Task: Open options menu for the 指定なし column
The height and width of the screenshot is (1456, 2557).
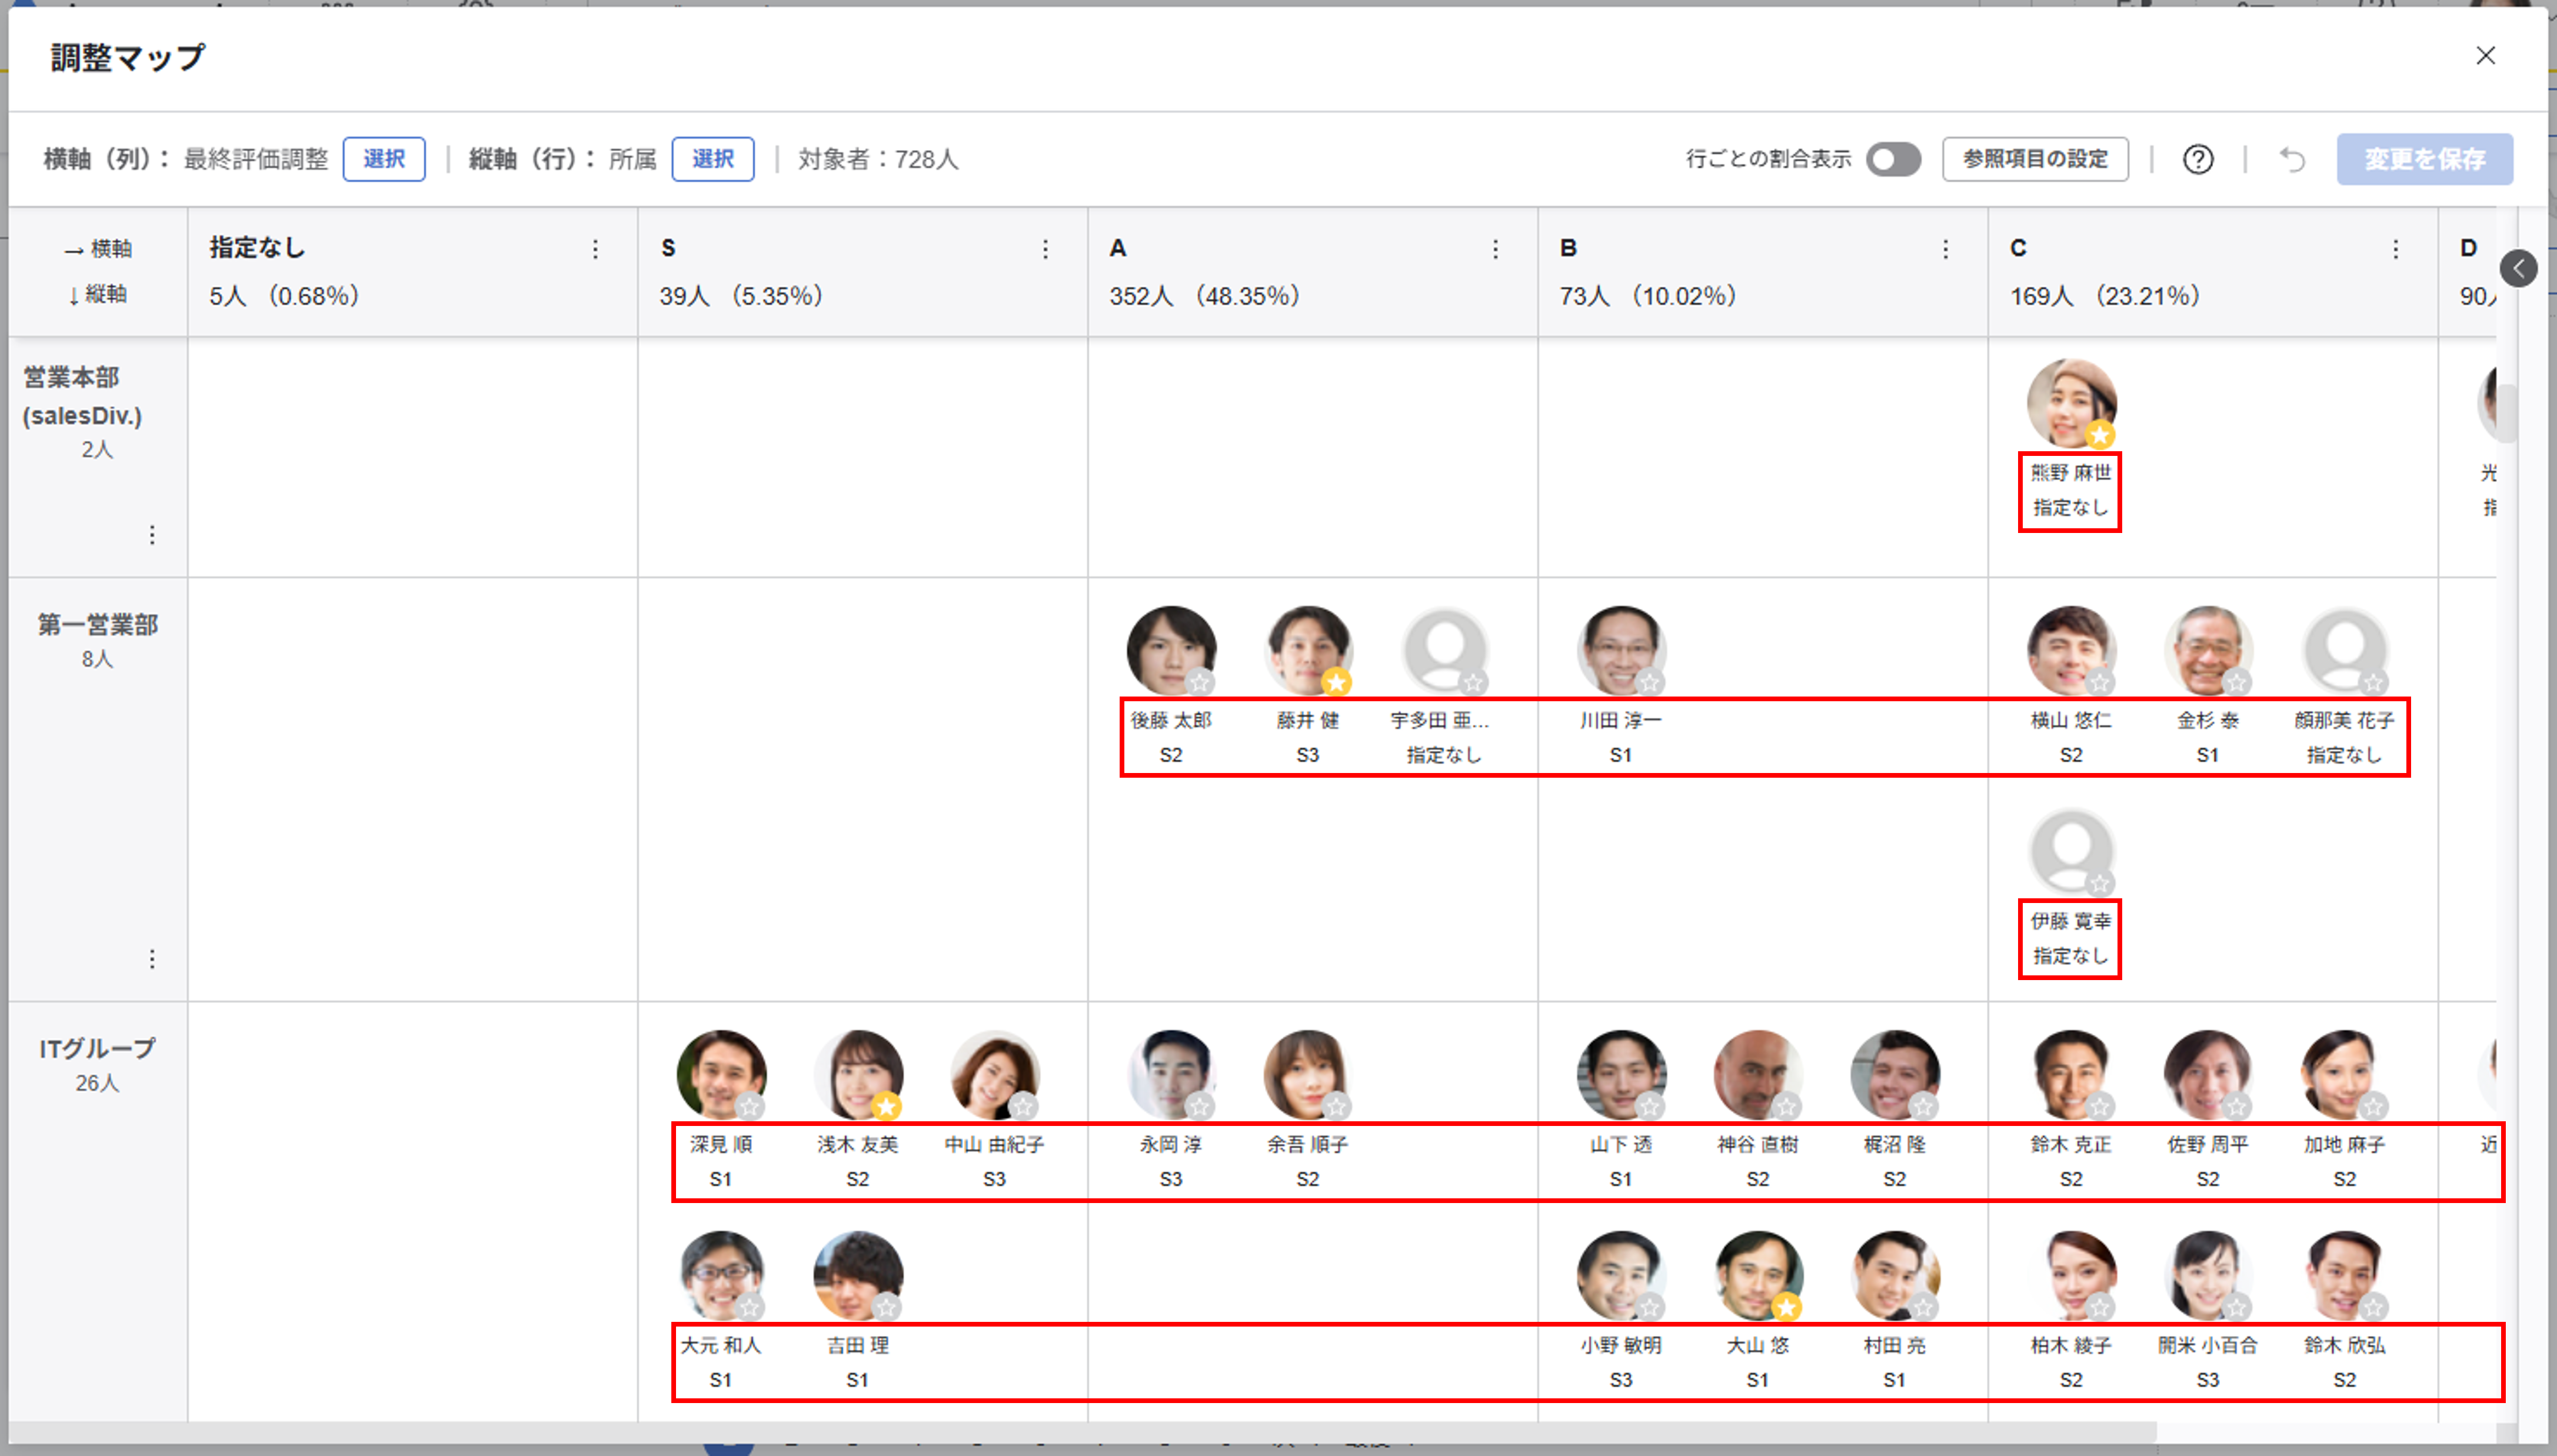Action: [x=595, y=249]
